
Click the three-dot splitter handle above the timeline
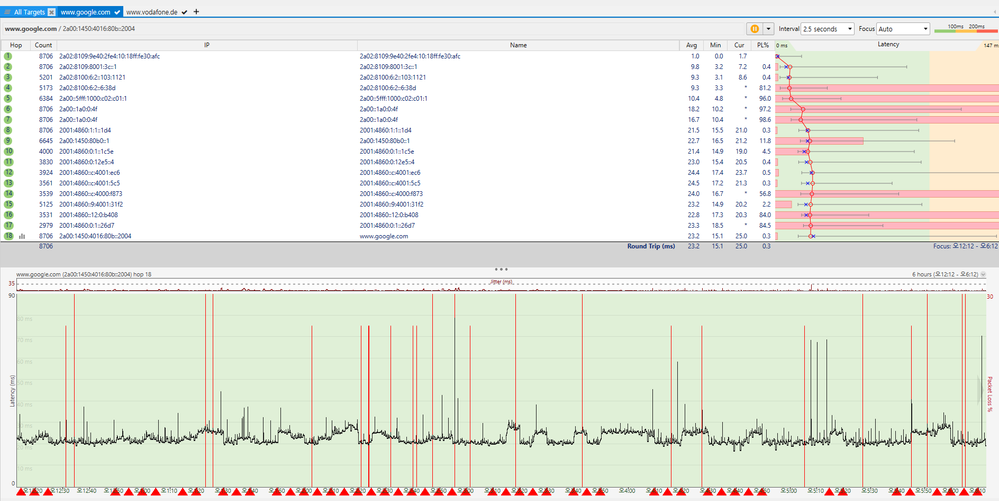coord(501,270)
